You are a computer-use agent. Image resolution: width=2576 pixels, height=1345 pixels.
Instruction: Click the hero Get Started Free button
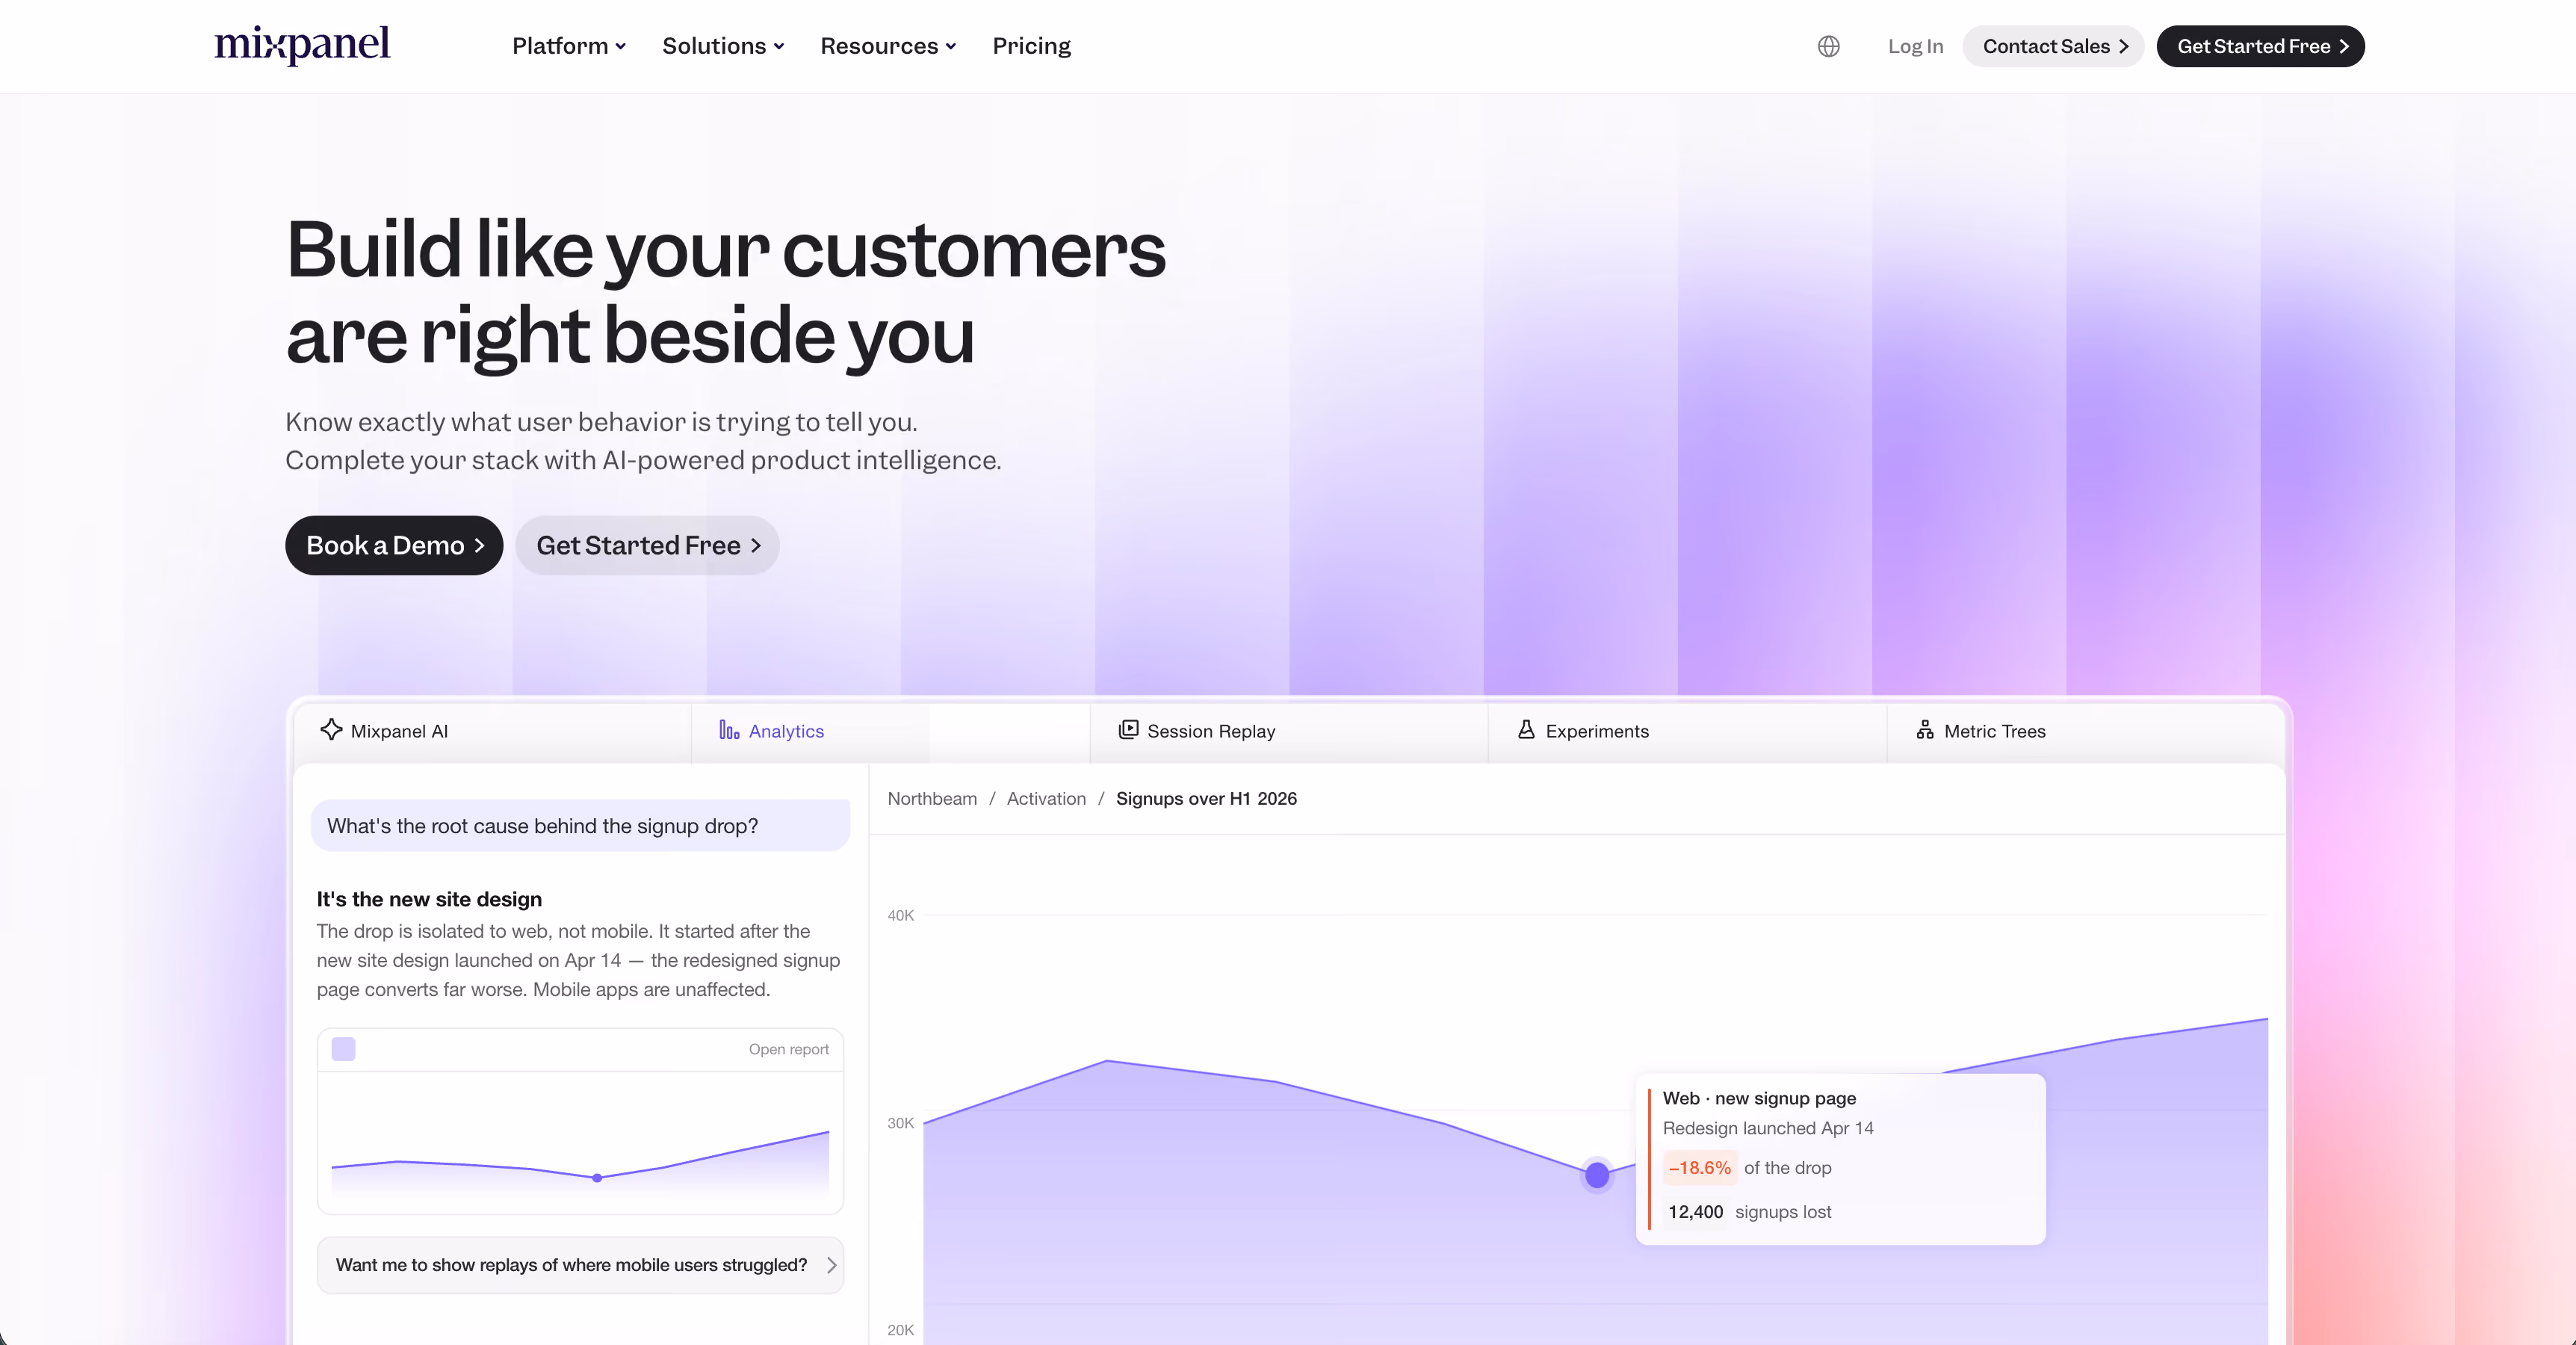tap(648, 545)
